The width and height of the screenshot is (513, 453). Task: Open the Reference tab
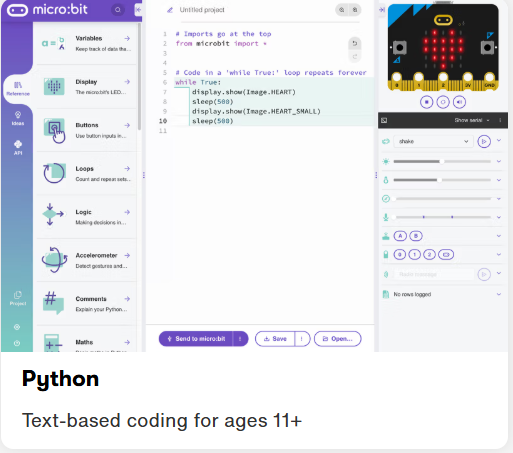(18, 89)
